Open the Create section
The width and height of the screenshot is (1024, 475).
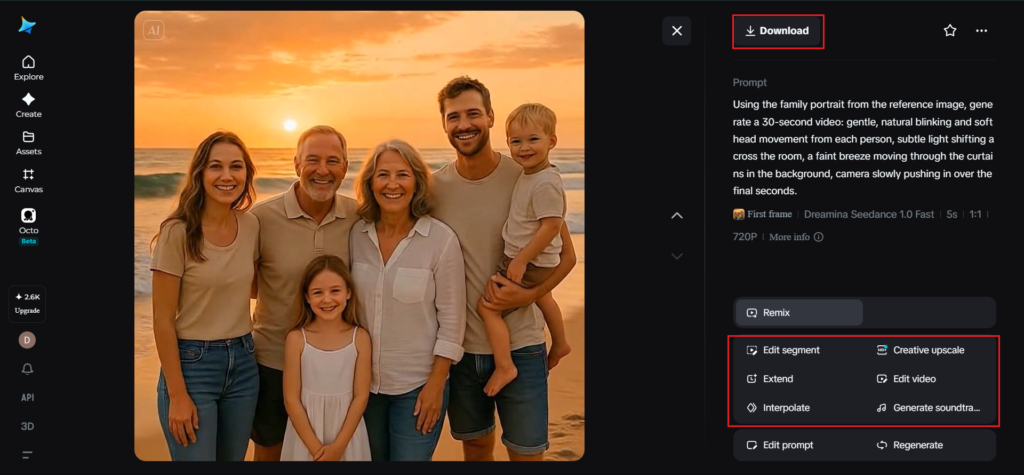pos(28,105)
